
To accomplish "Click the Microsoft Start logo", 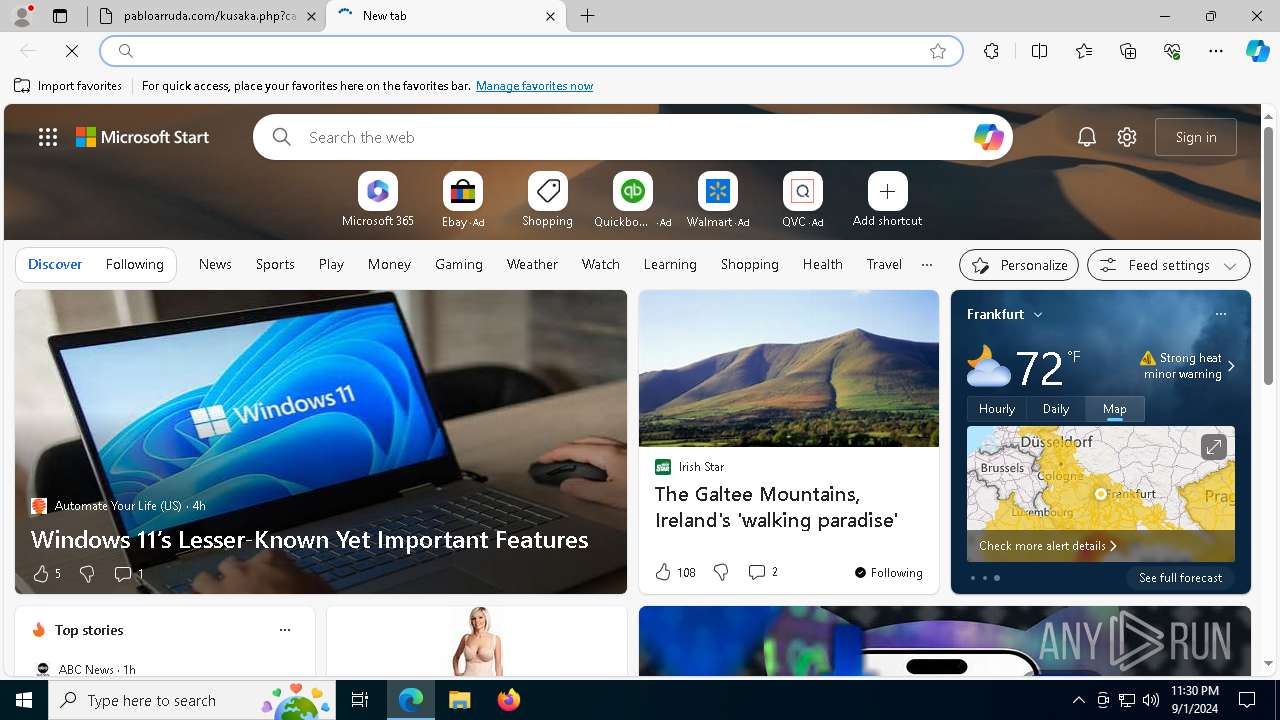I will [143, 137].
